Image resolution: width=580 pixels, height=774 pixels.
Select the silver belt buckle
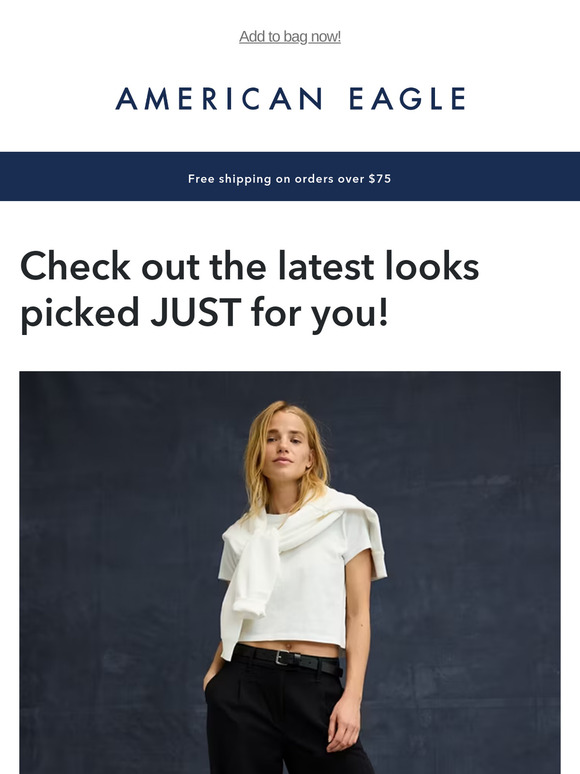[x=282, y=657]
